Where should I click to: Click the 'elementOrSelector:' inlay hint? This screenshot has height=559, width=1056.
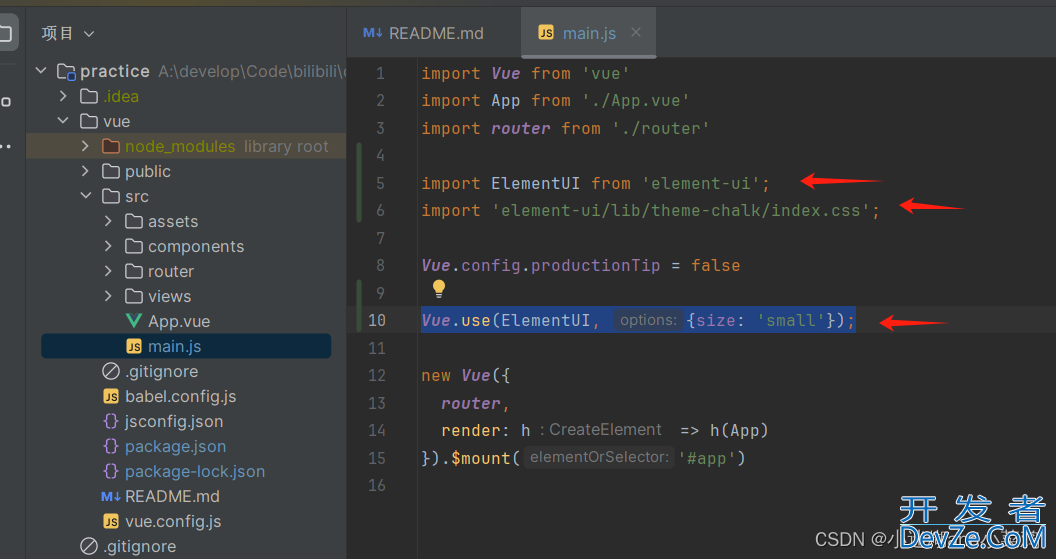point(599,457)
